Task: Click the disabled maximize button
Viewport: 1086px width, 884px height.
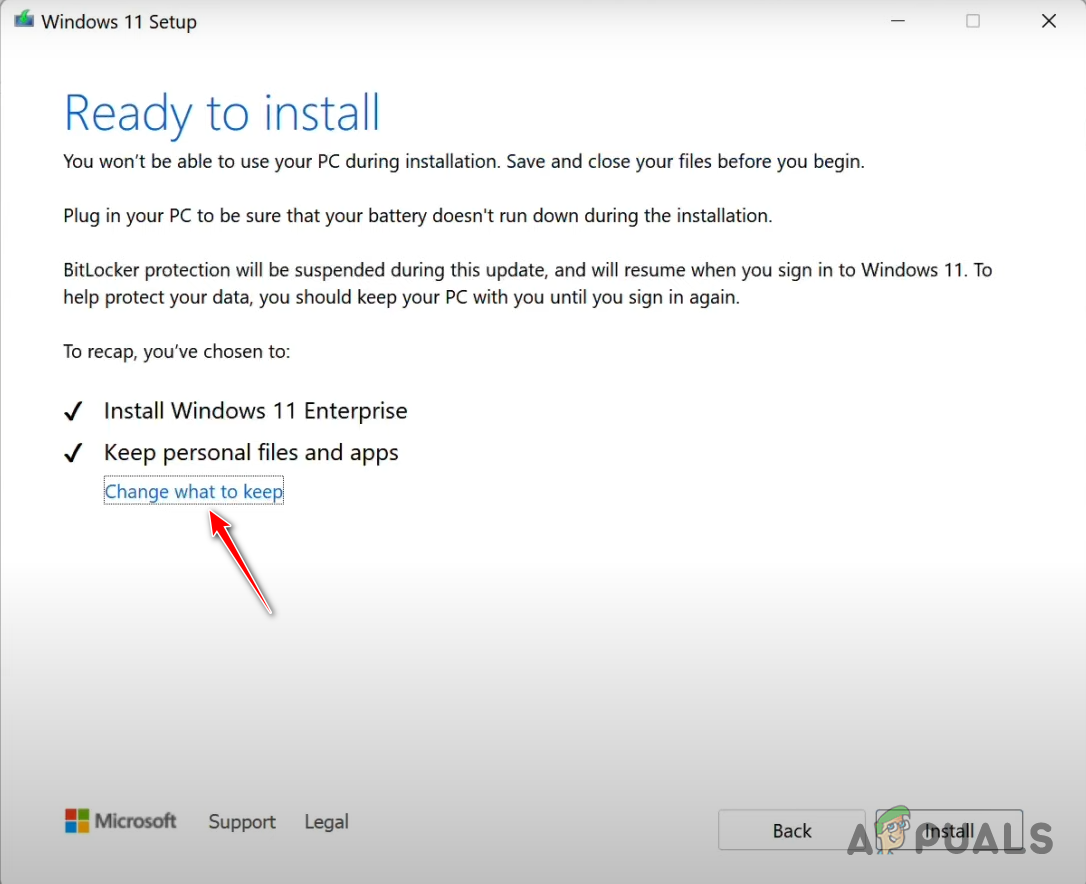Action: (972, 21)
